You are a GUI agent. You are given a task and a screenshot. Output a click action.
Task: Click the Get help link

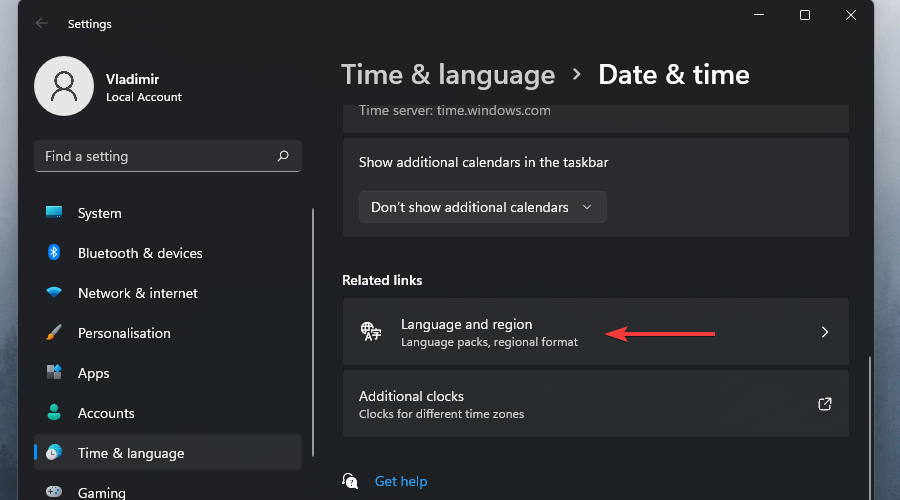click(x=401, y=481)
